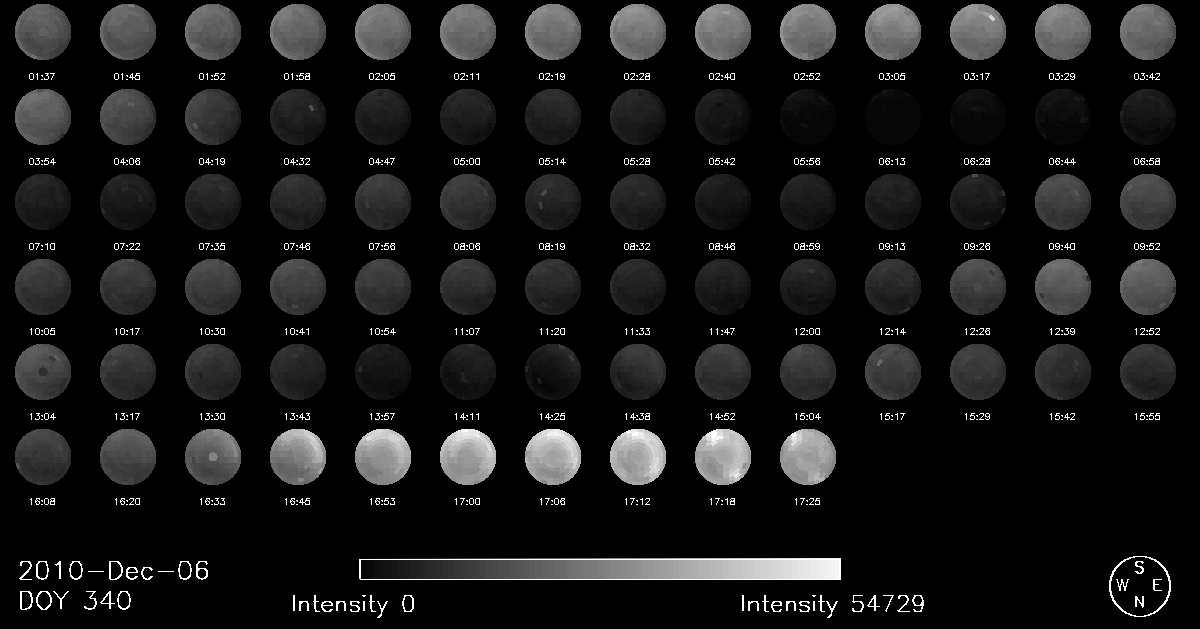Select the disk image taken at 15:42
The height and width of the screenshot is (629, 1200).
coord(1063,371)
